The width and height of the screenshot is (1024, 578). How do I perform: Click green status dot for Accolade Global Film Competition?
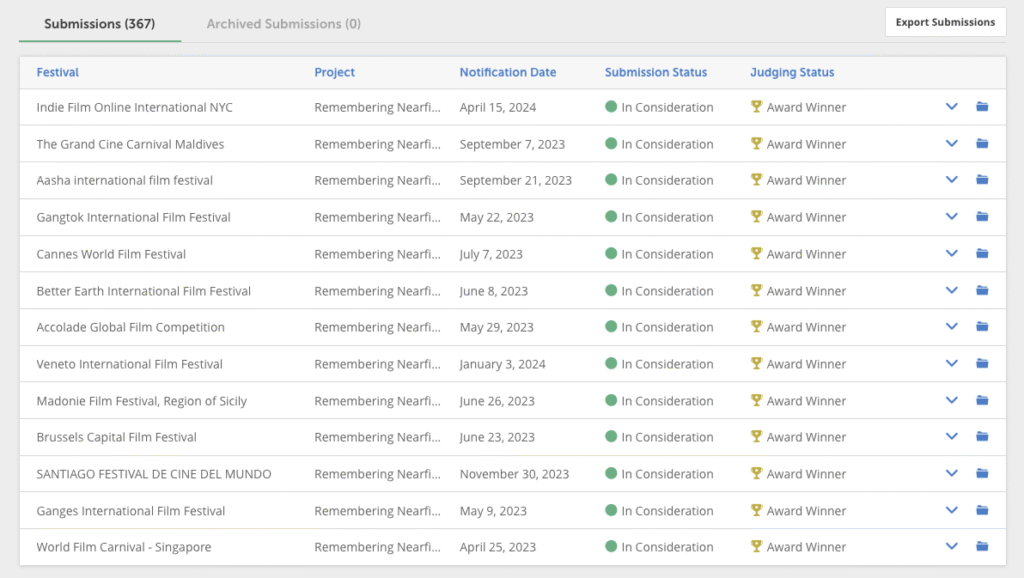(611, 327)
